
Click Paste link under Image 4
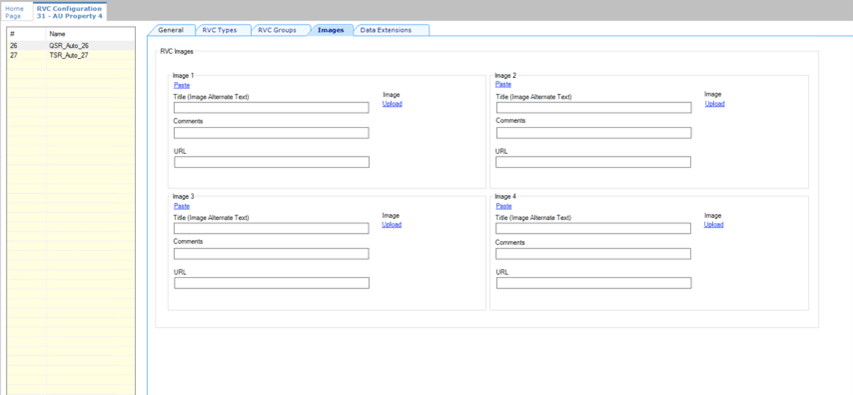coord(504,206)
